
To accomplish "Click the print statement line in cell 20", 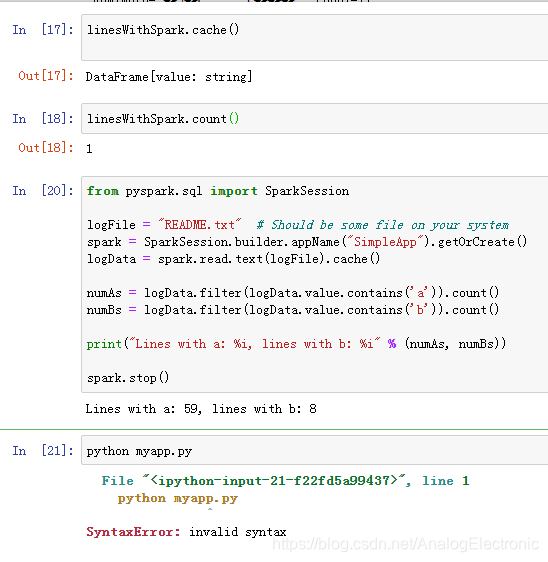I will [296, 344].
